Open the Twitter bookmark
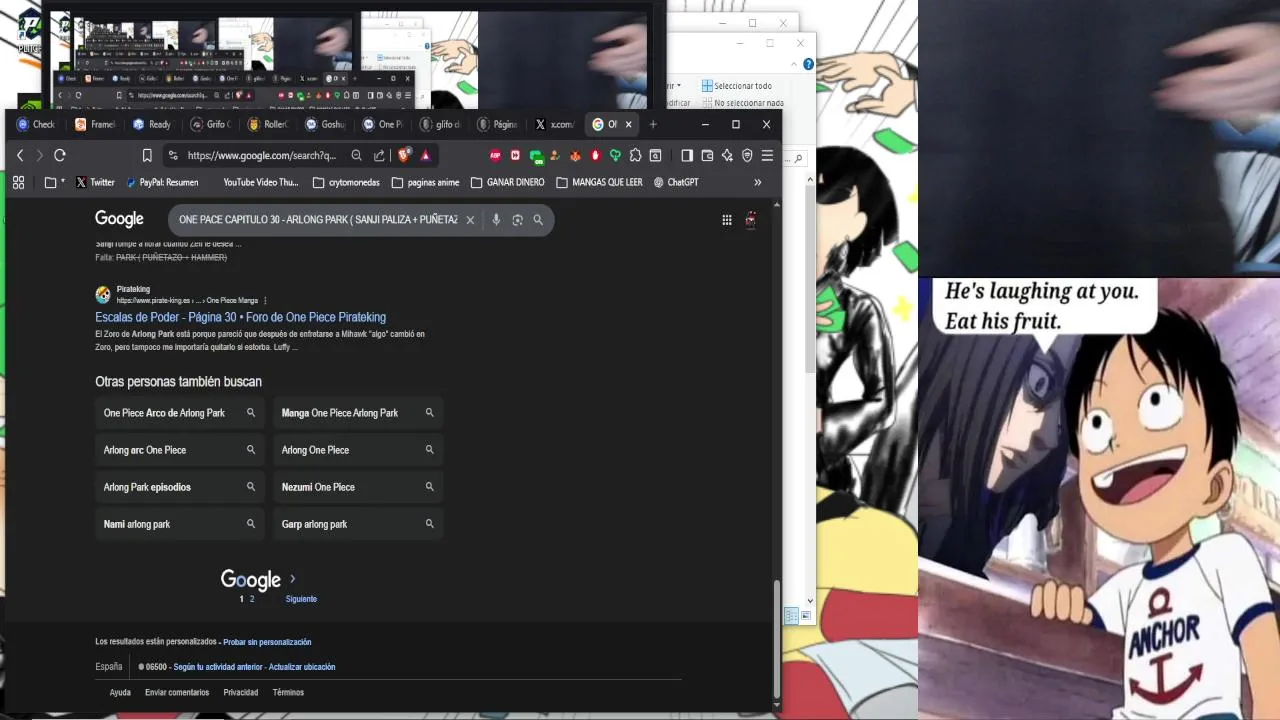 click(96, 182)
